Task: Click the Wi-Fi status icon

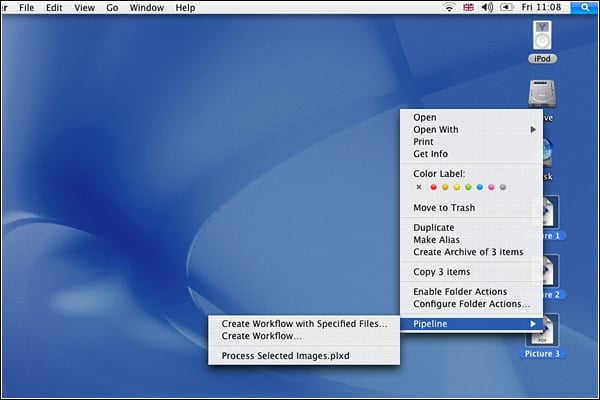Action: pyautogui.click(x=449, y=7)
